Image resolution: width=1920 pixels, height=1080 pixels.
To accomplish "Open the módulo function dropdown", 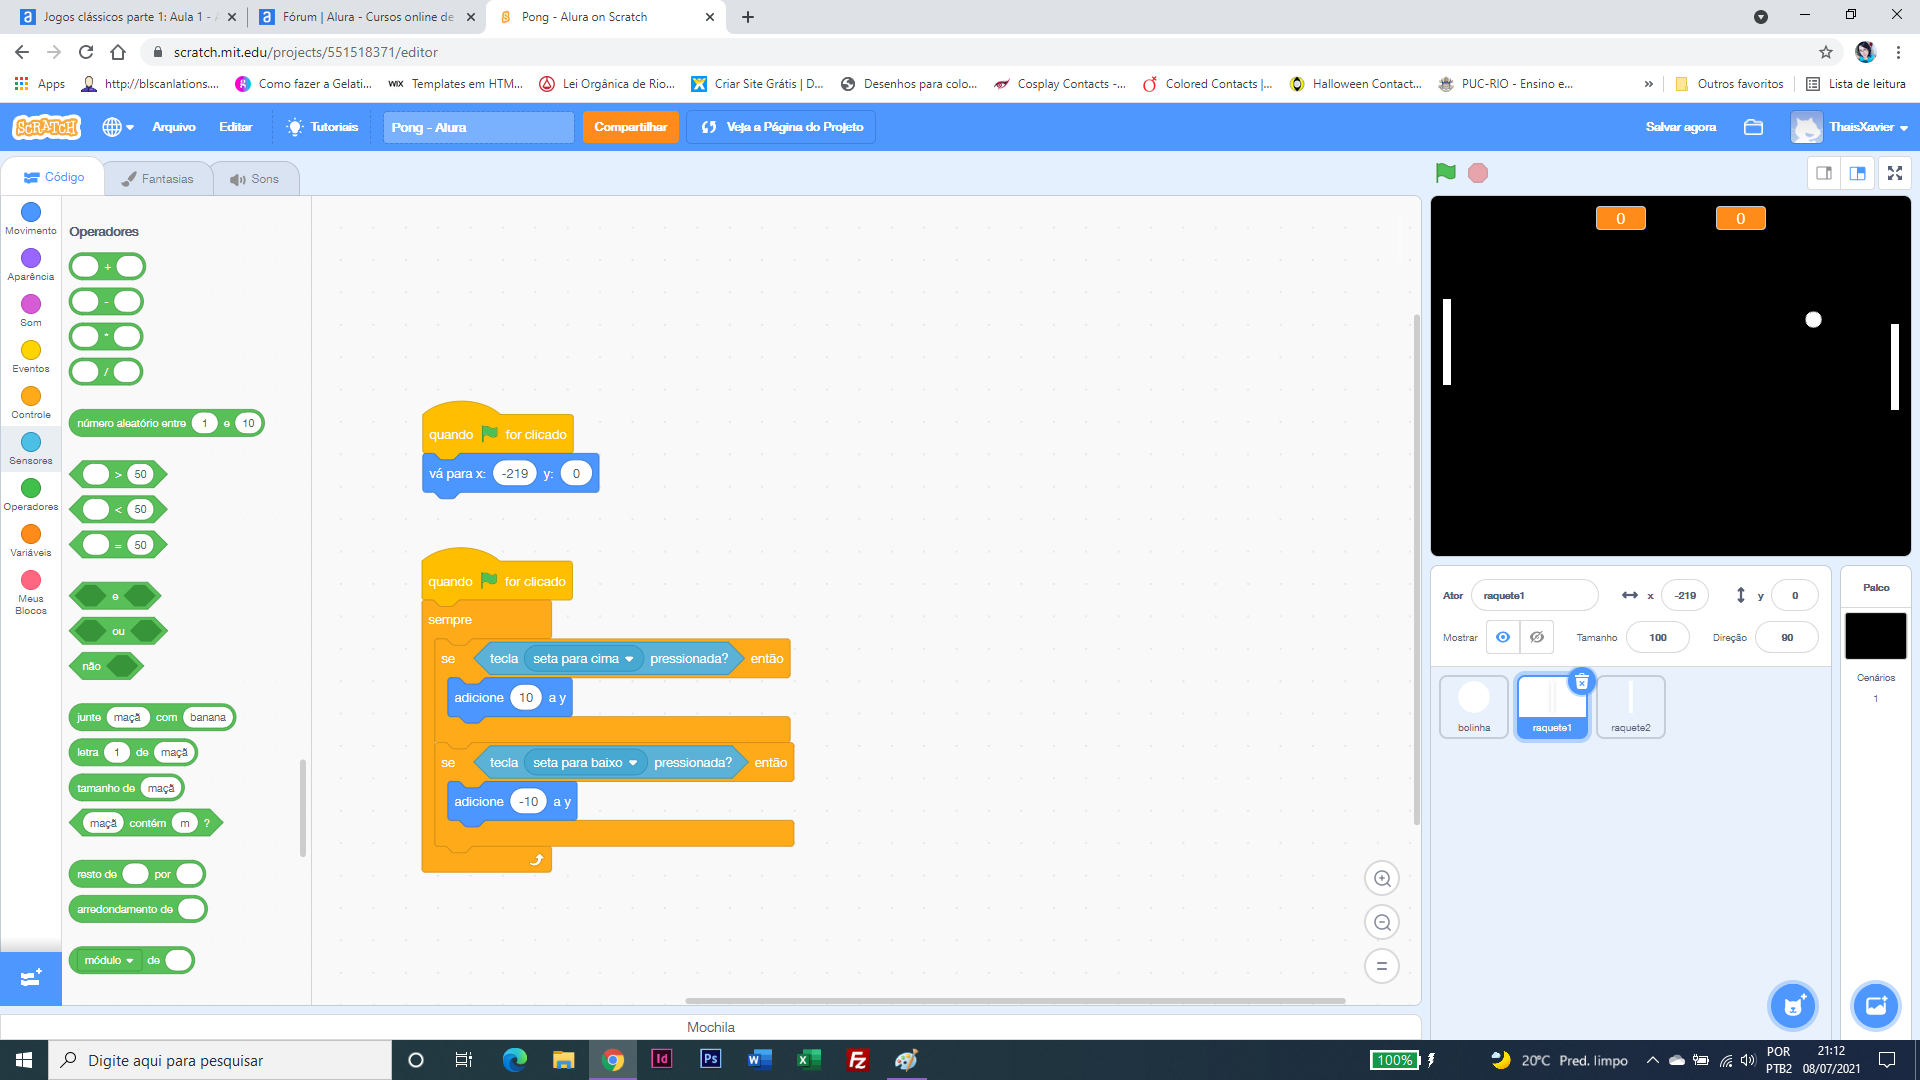I will tap(109, 960).
